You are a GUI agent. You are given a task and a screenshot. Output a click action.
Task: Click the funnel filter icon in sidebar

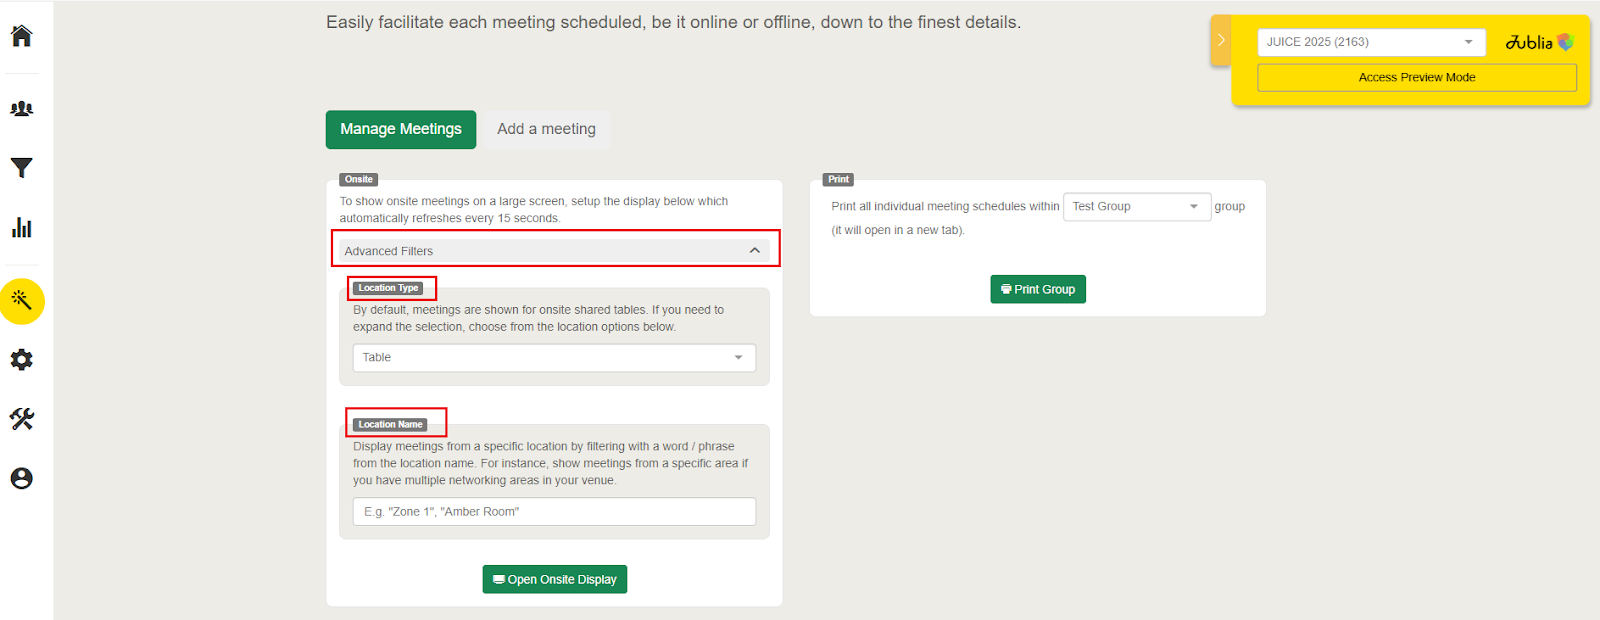coord(22,168)
